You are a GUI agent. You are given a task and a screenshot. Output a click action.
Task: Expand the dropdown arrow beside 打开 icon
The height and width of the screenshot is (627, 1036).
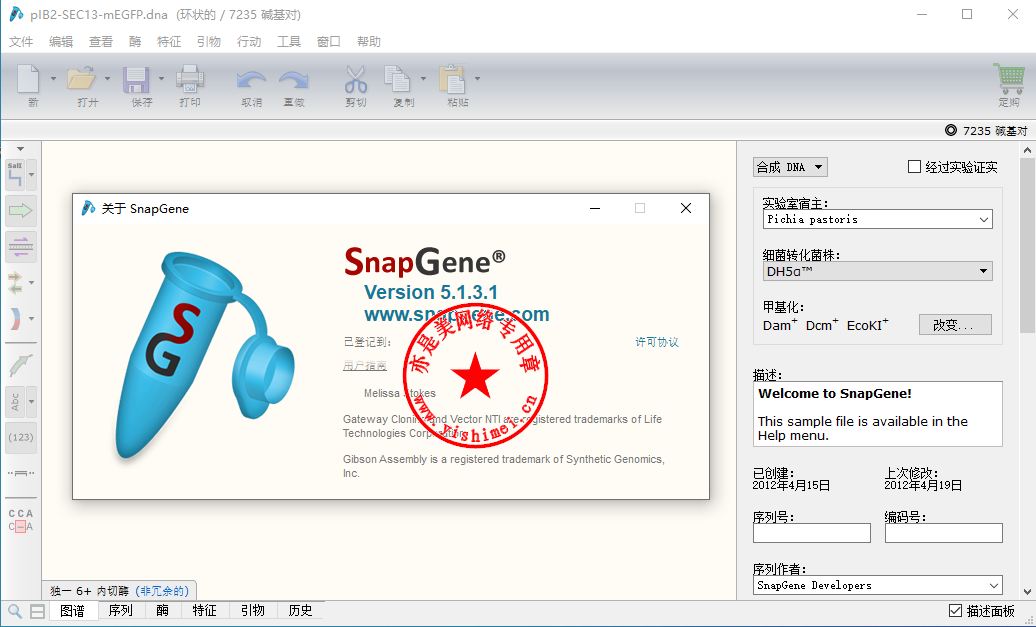pos(107,79)
